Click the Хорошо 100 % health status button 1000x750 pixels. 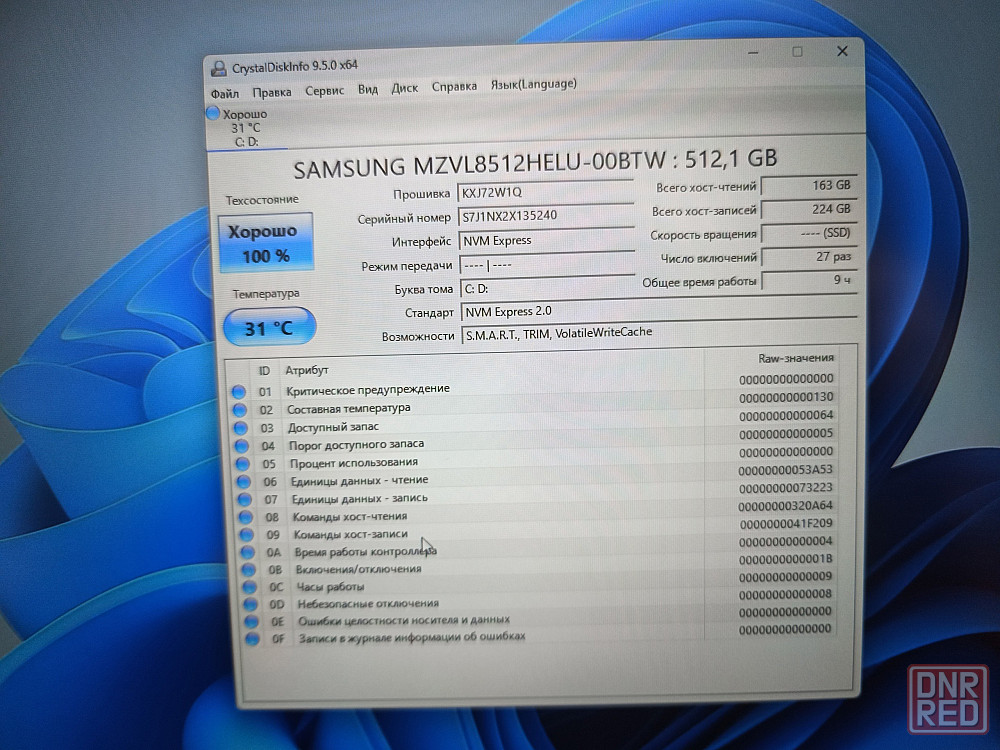click(265, 243)
